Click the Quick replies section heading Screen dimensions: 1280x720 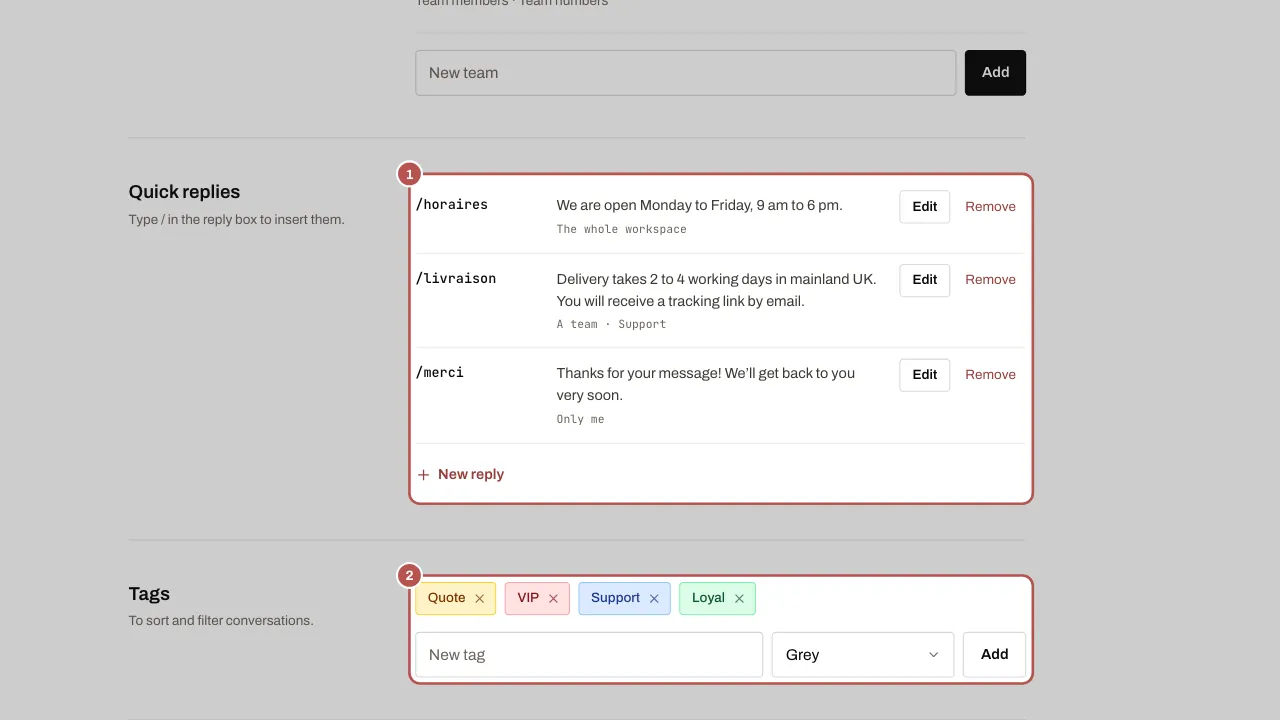coord(184,192)
